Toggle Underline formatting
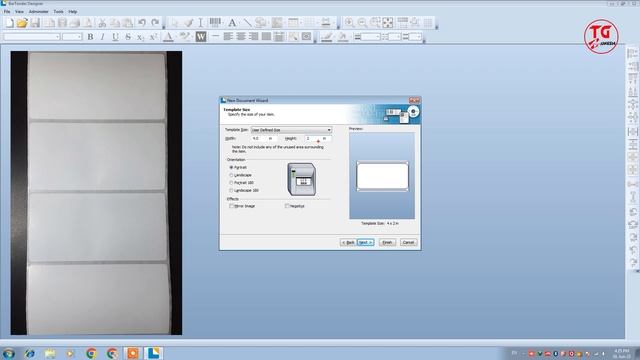The height and width of the screenshot is (360, 640). (x=115, y=37)
